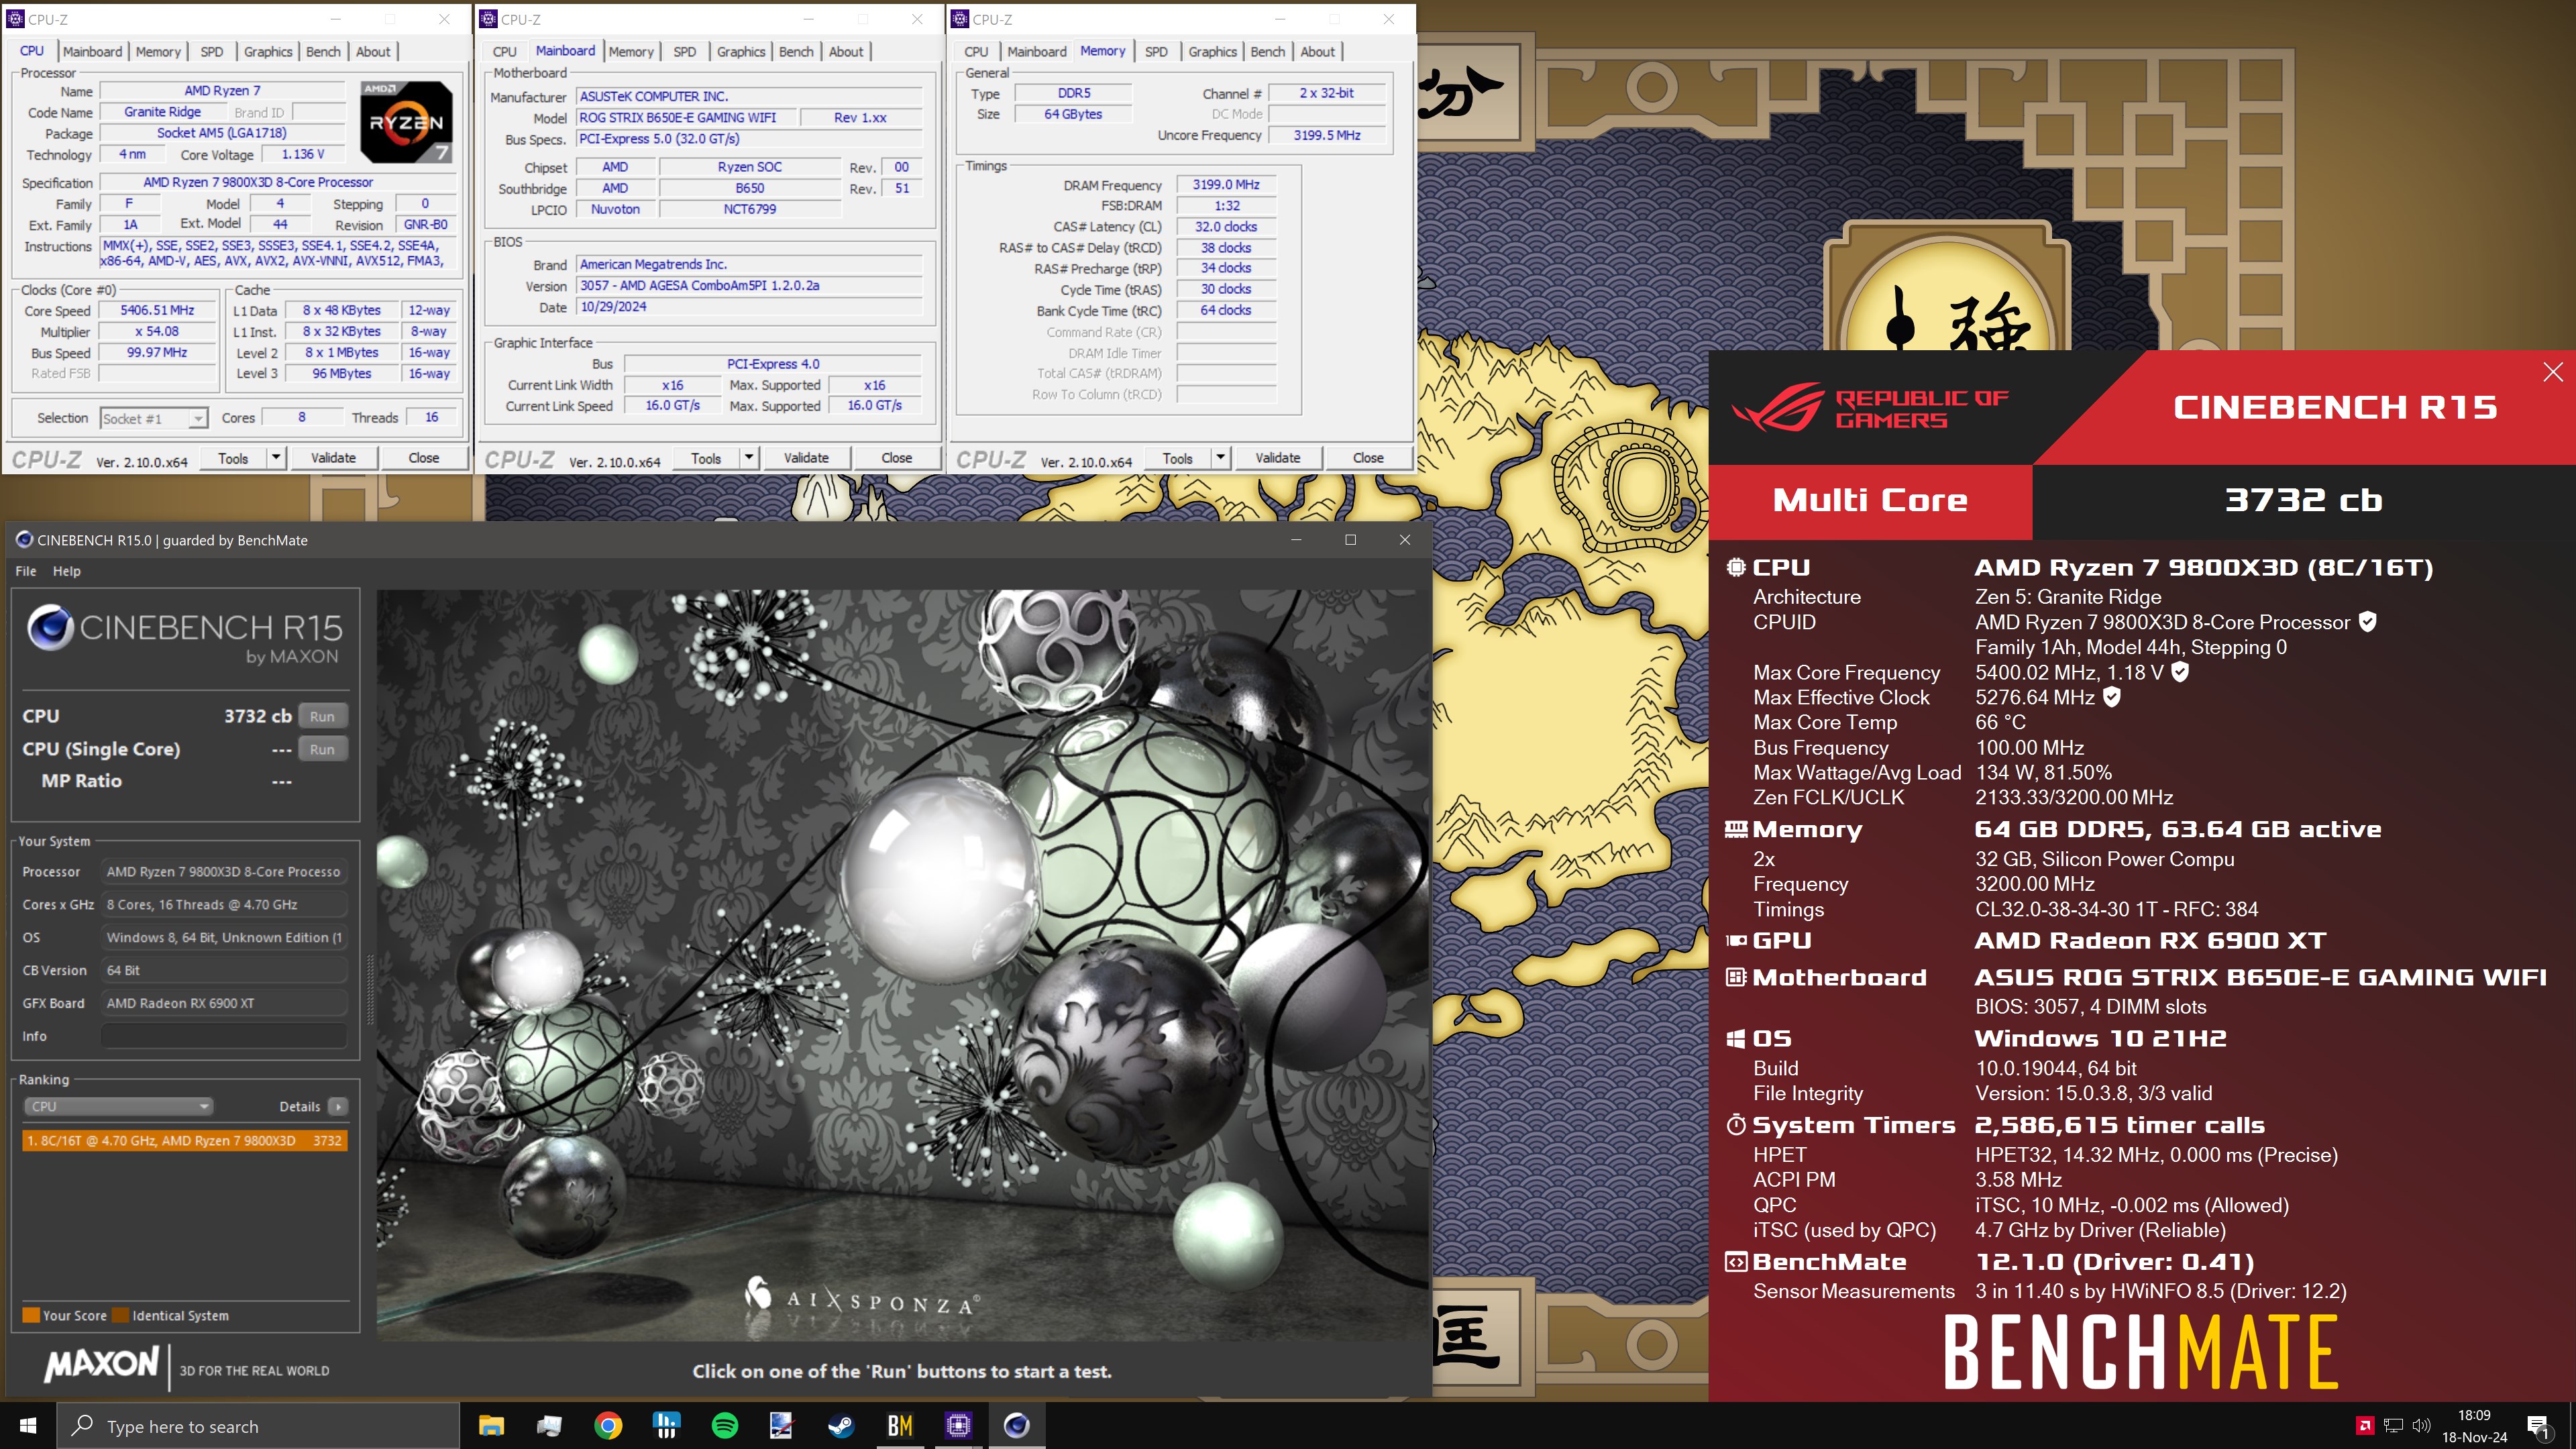
Task: Click the Info input field in Cinebench
Action: coord(224,1036)
